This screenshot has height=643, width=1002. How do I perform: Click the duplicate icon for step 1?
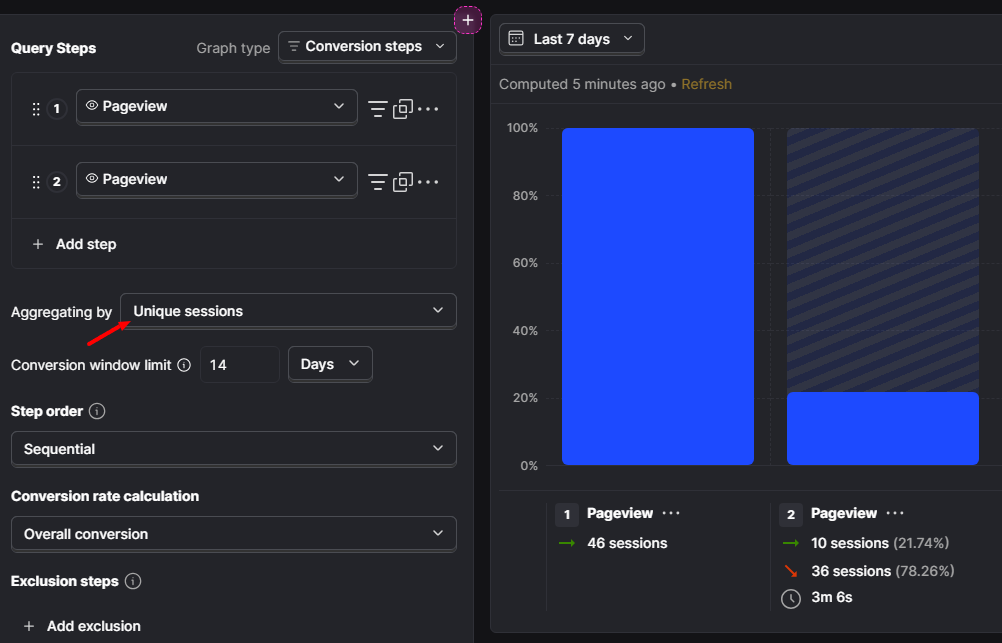coord(402,109)
